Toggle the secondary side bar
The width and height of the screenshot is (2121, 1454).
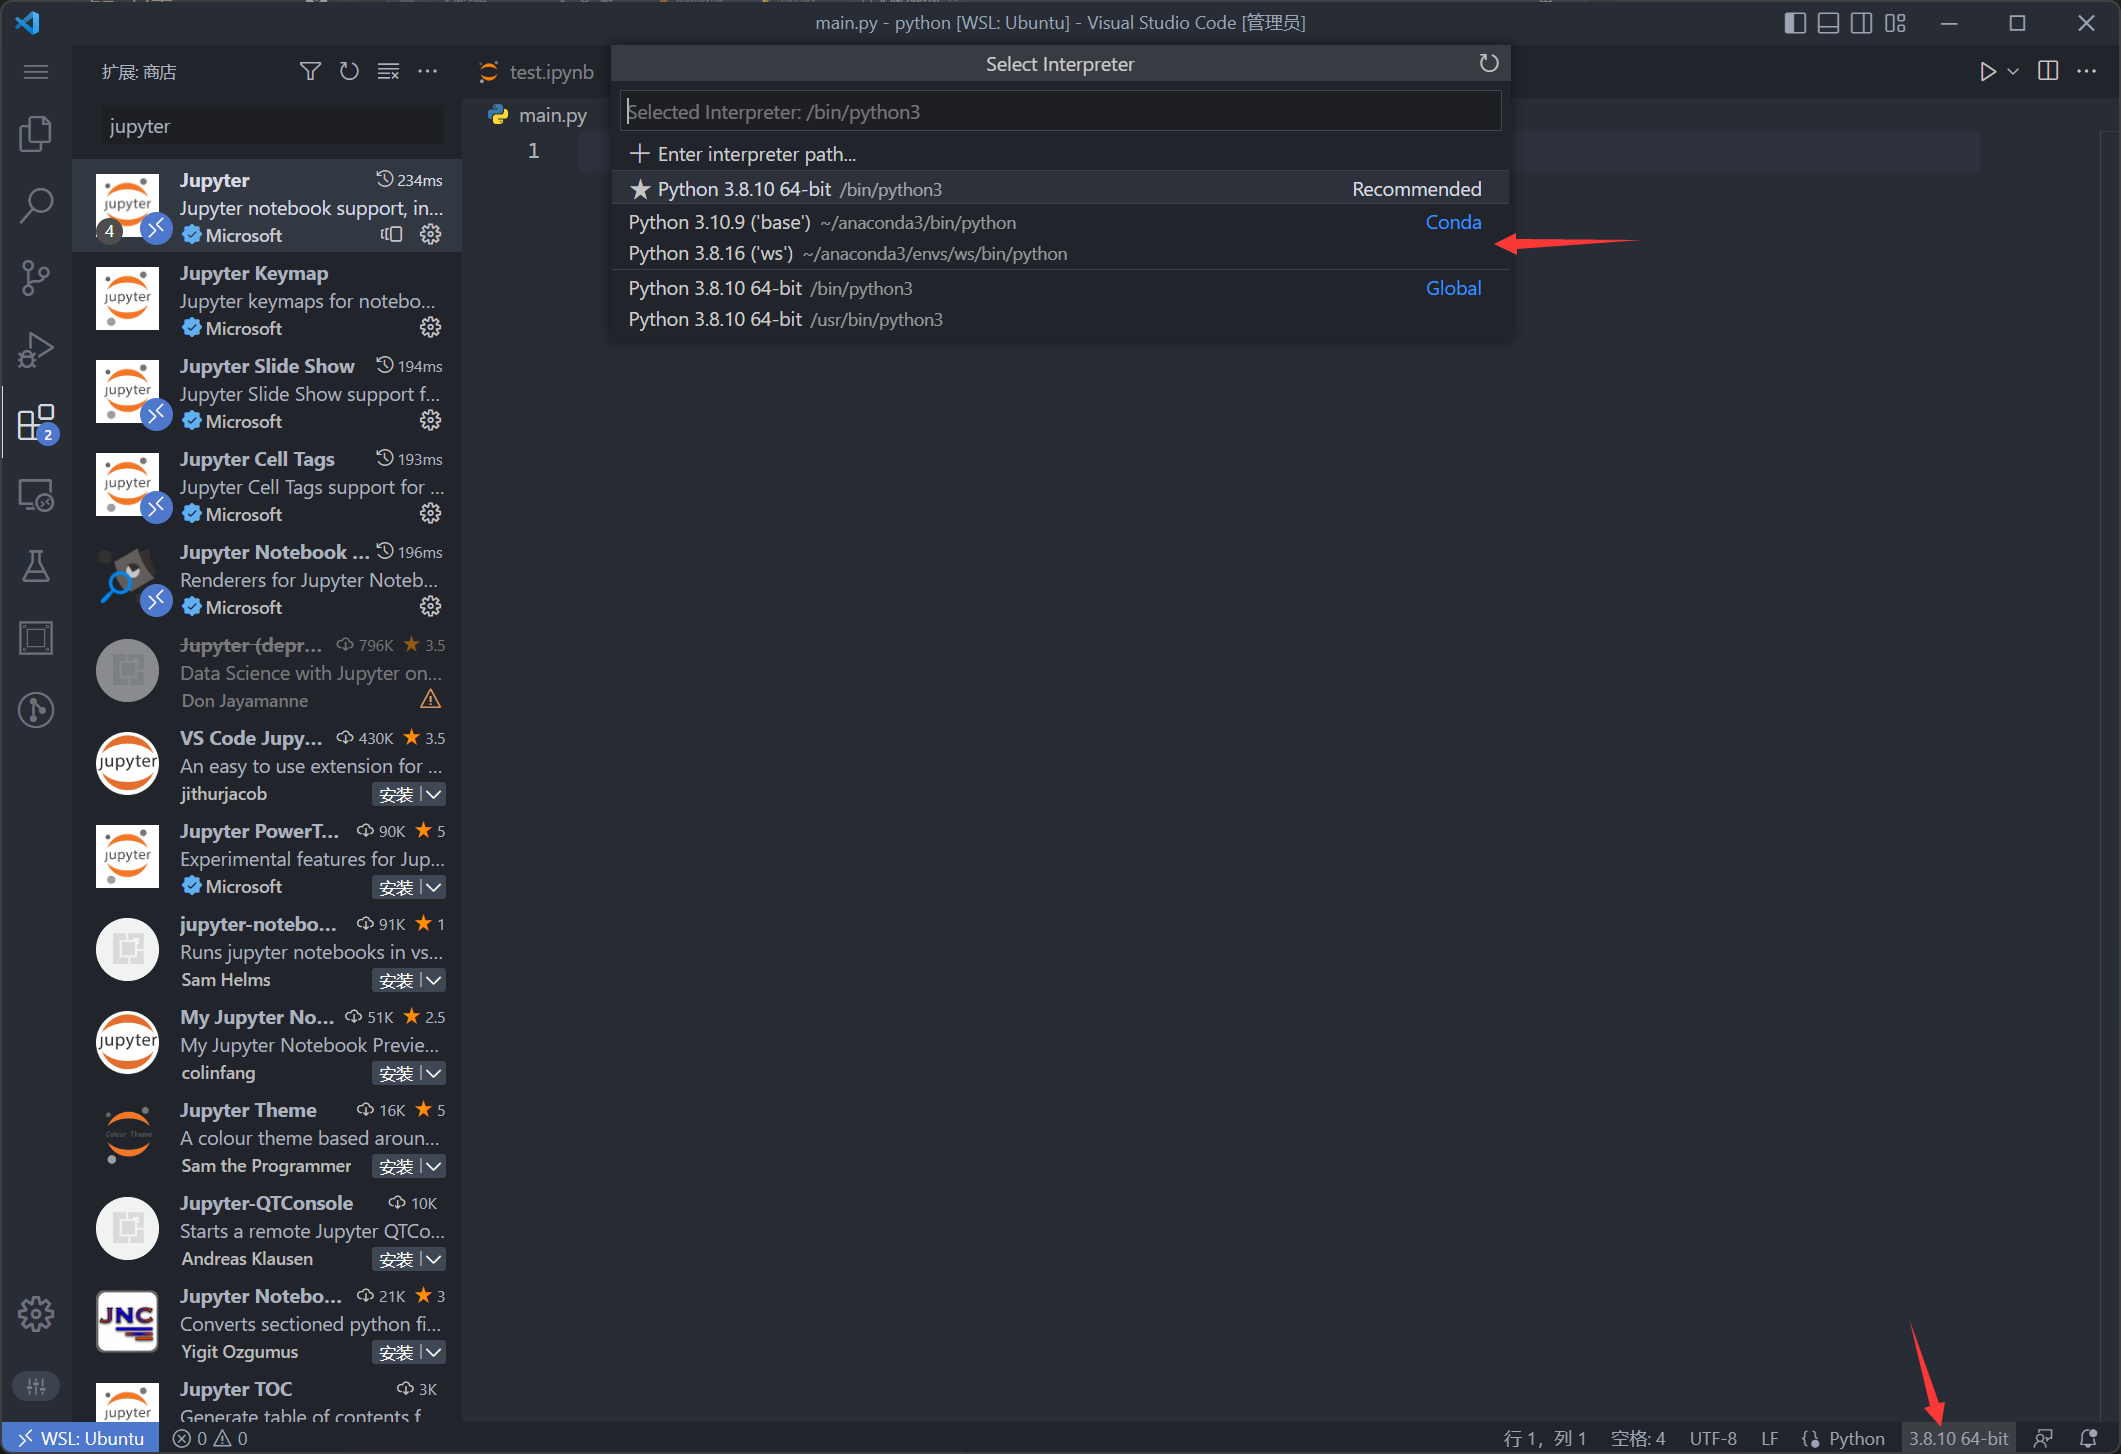pyautogui.click(x=1861, y=22)
